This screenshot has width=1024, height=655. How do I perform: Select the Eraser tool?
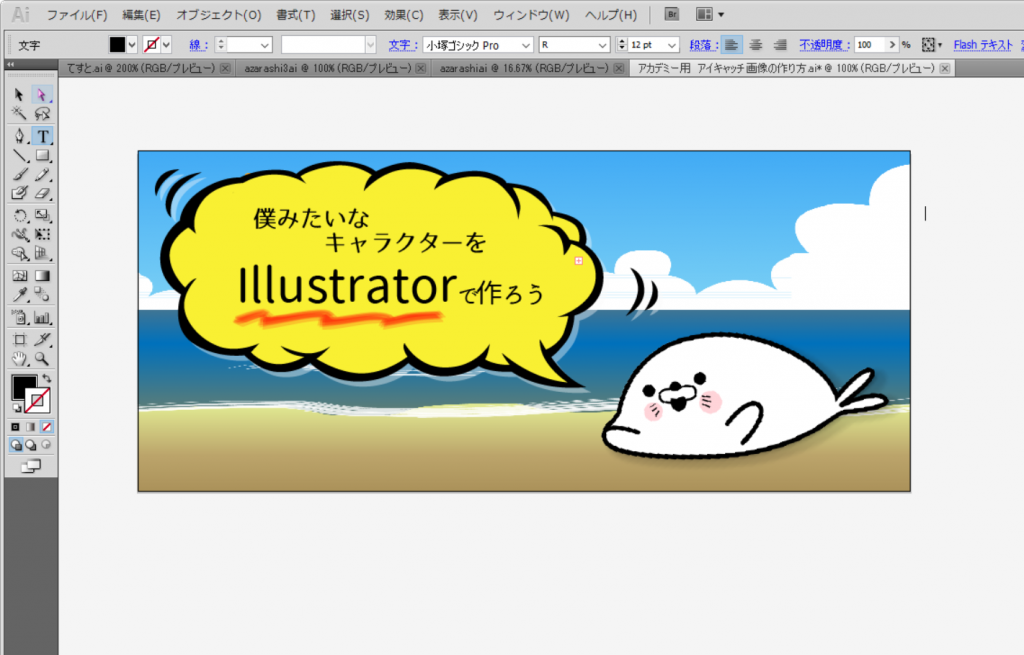point(42,193)
